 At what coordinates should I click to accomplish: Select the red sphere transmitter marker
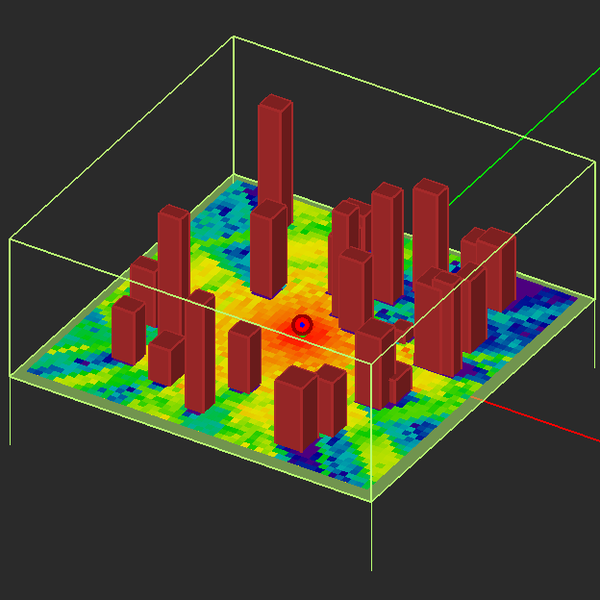coord(302,325)
